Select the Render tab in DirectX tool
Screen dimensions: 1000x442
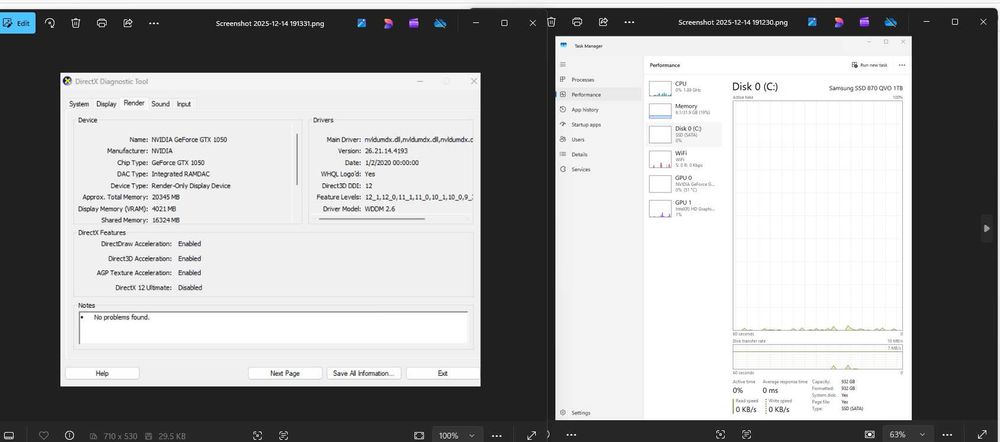pyautogui.click(x=134, y=103)
